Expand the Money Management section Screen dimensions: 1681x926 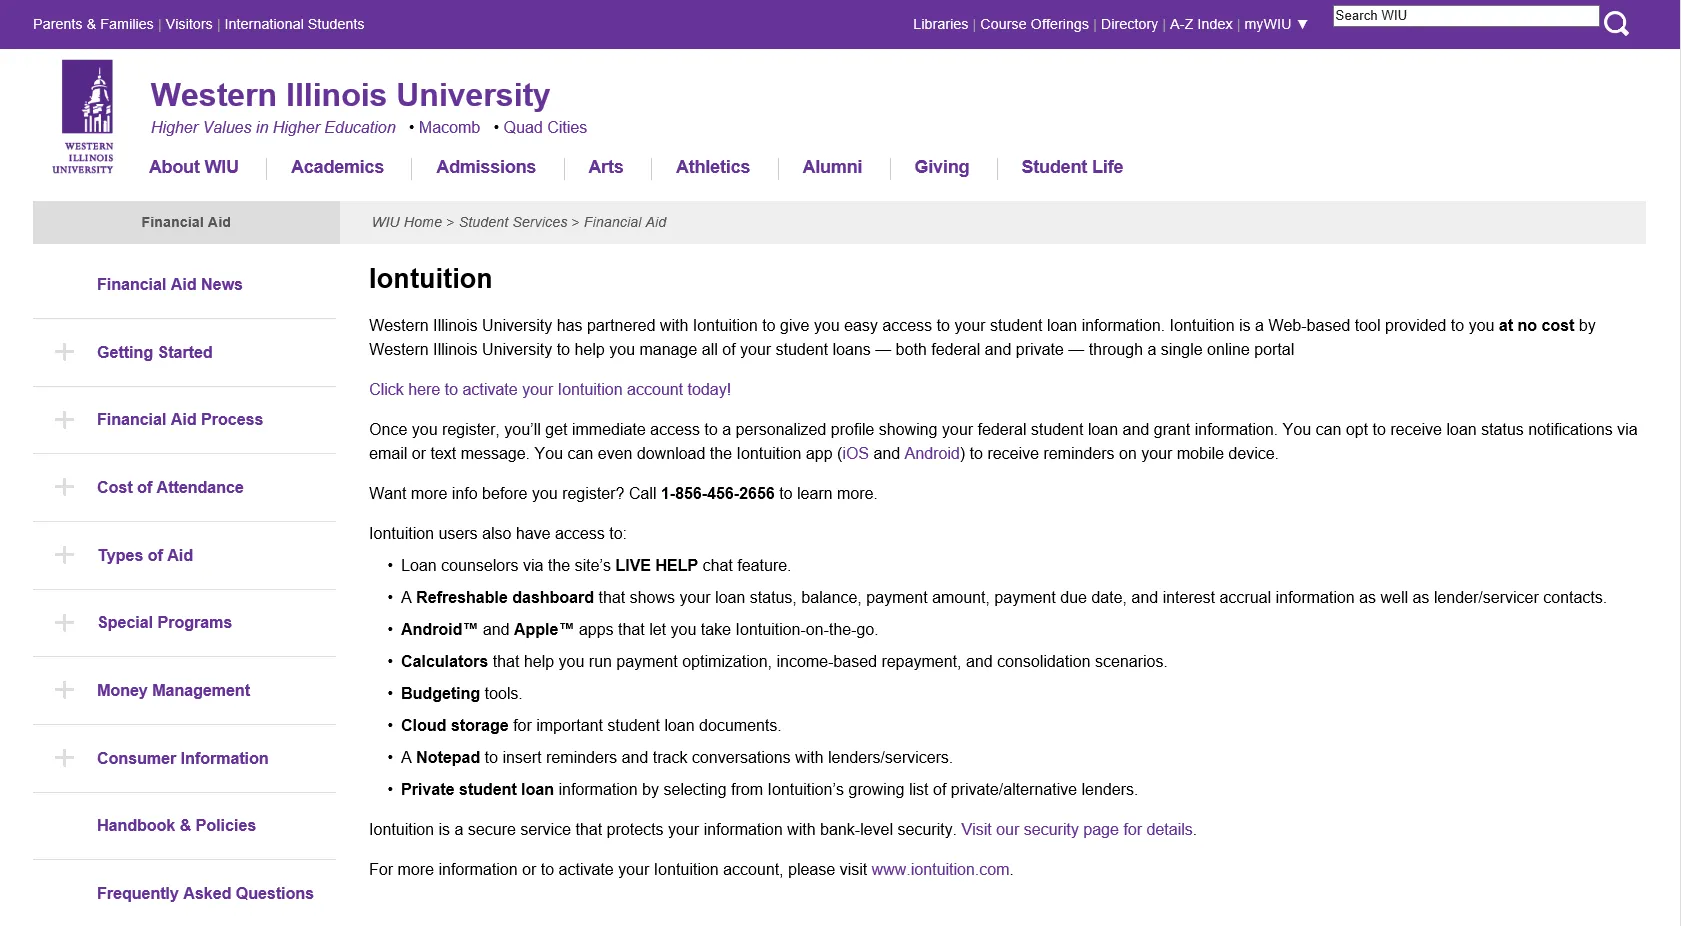coord(64,690)
